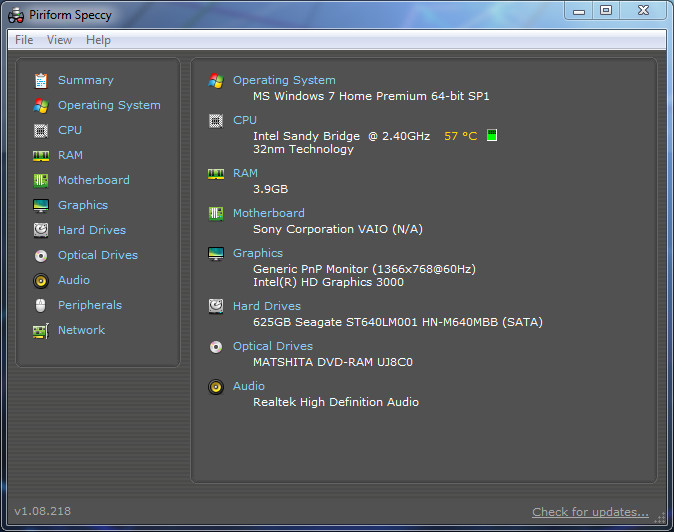Image resolution: width=674 pixels, height=532 pixels.
Task: Click the window resize grip in corner
Action: pos(659,517)
